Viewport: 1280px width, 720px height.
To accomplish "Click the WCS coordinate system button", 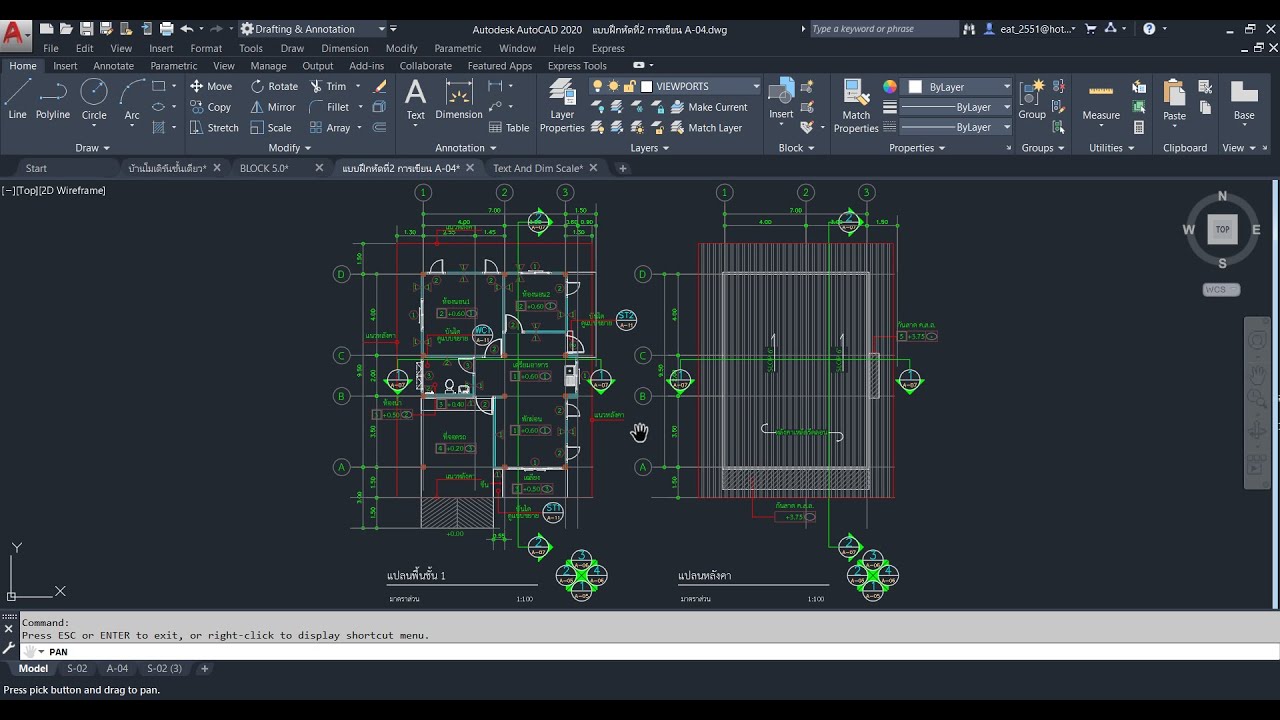I will tap(1221, 290).
